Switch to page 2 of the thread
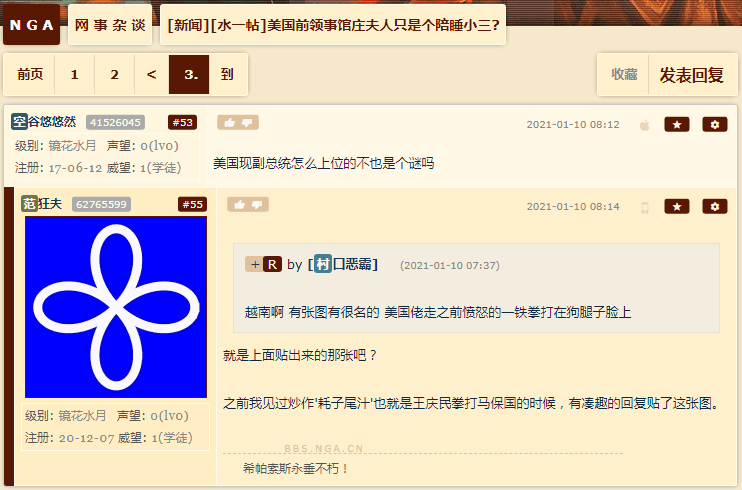Viewport: 742px width, 490px height. pyautogui.click(x=115, y=74)
